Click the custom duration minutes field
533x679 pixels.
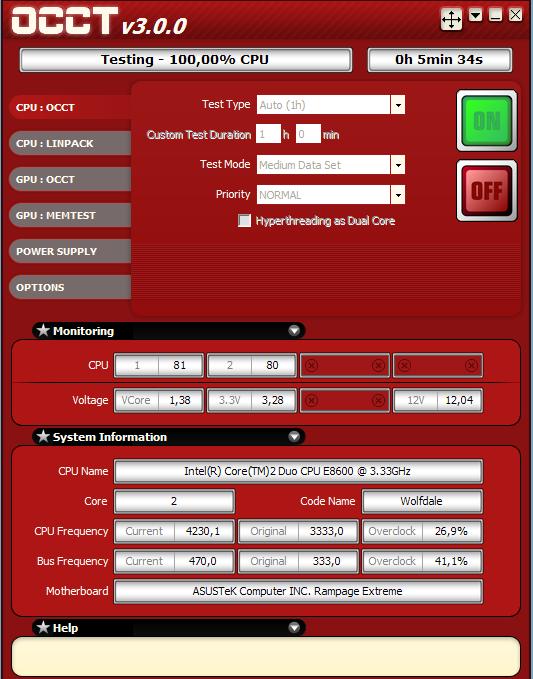(308, 134)
